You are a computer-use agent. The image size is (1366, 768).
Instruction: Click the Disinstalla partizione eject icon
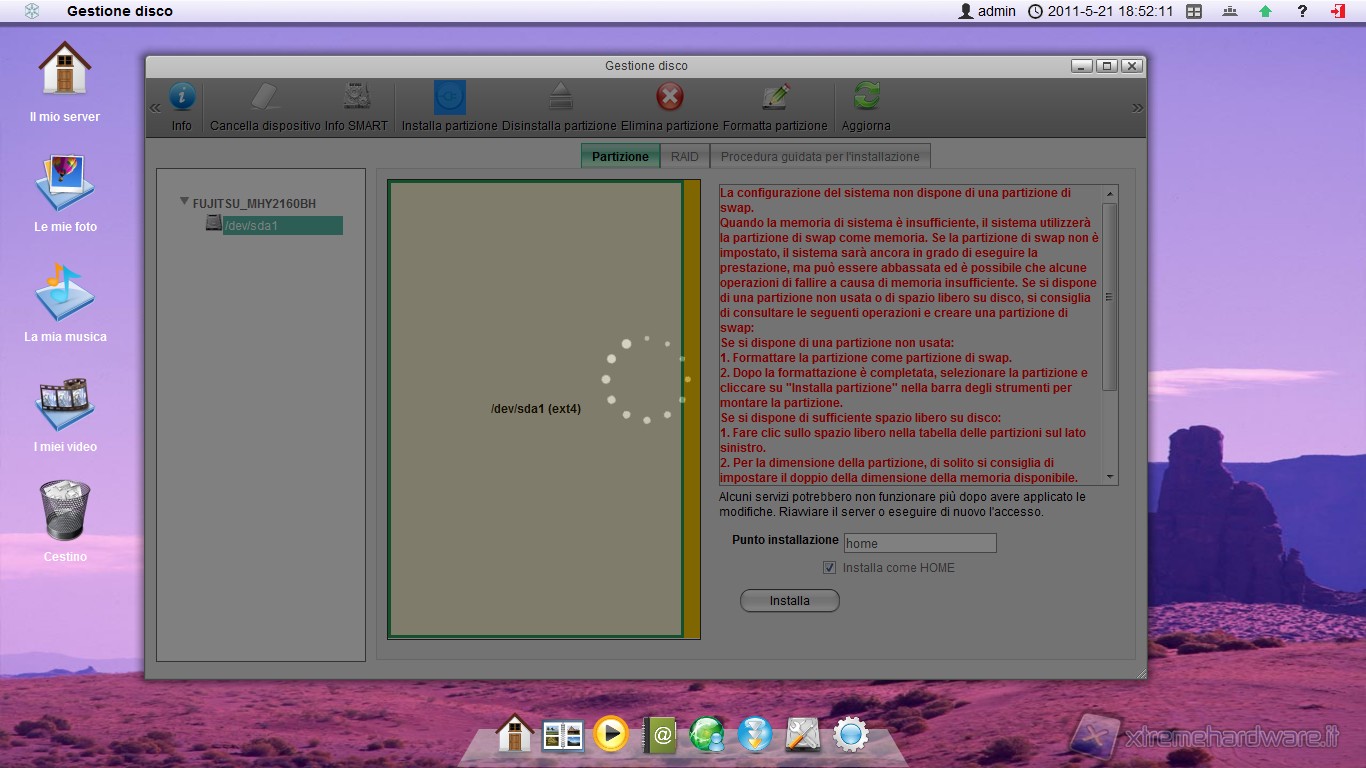pos(559,98)
